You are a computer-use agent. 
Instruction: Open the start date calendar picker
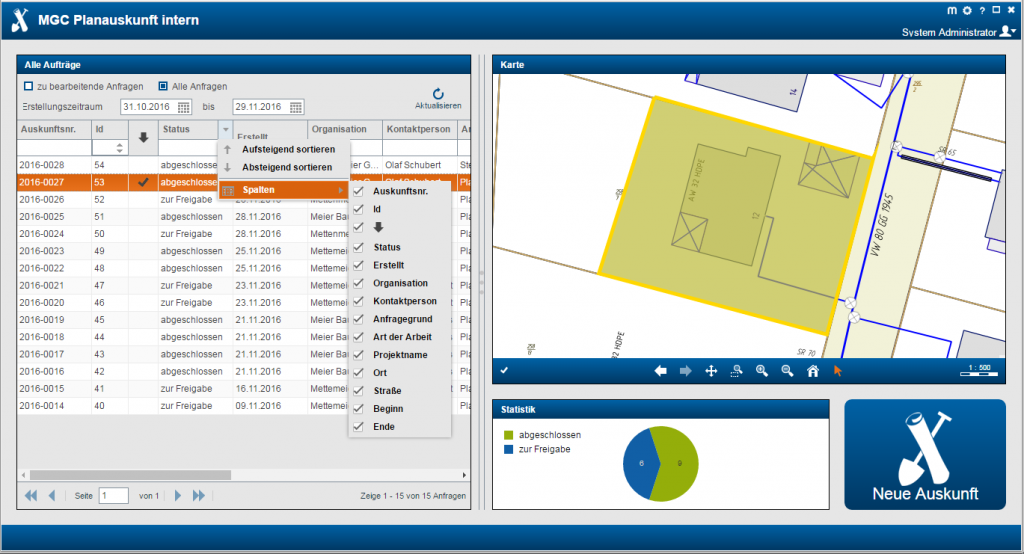[x=184, y=107]
